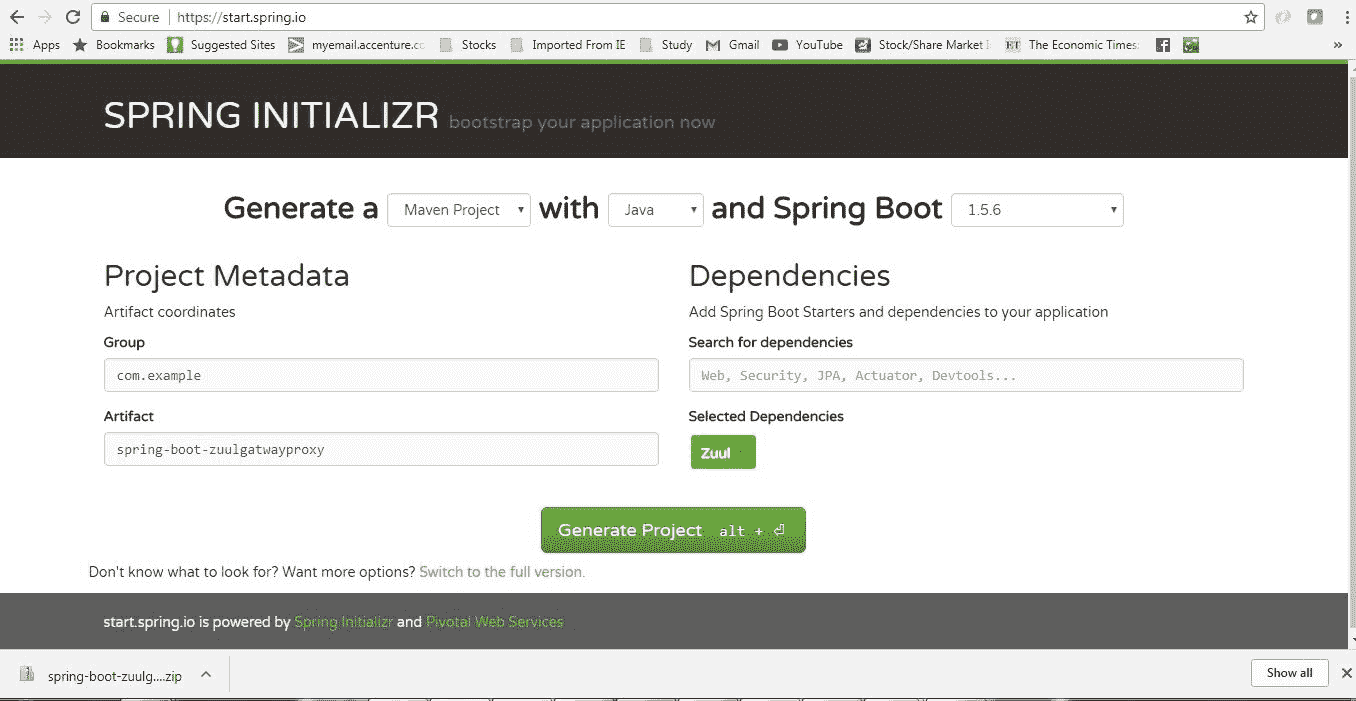The height and width of the screenshot is (701, 1356).
Task: Close the downloads bar
Action: (1347, 673)
